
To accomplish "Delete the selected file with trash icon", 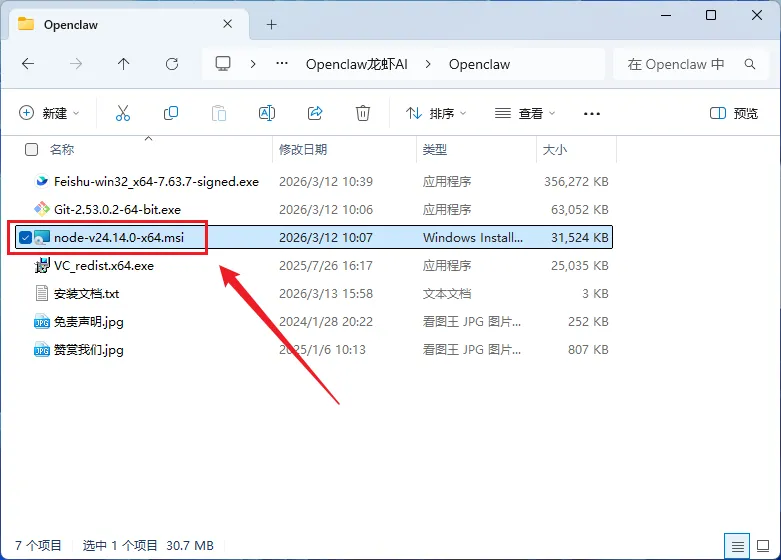I will point(363,113).
